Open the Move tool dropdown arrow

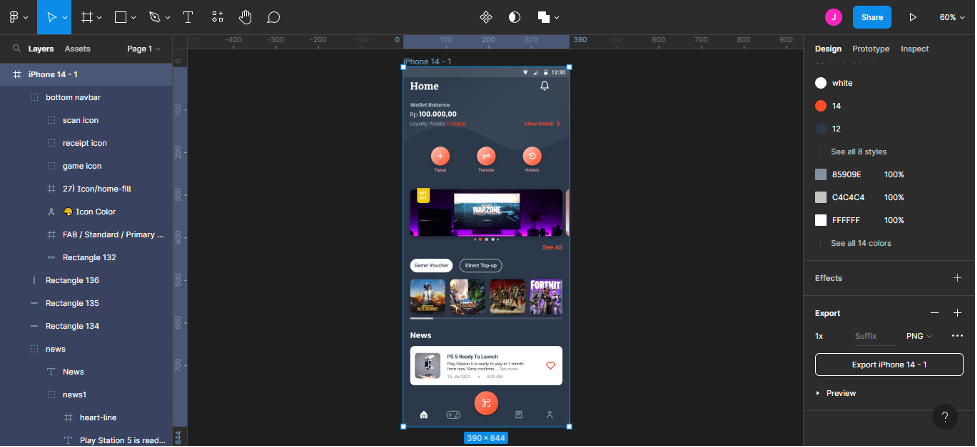[x=65, y=18]
